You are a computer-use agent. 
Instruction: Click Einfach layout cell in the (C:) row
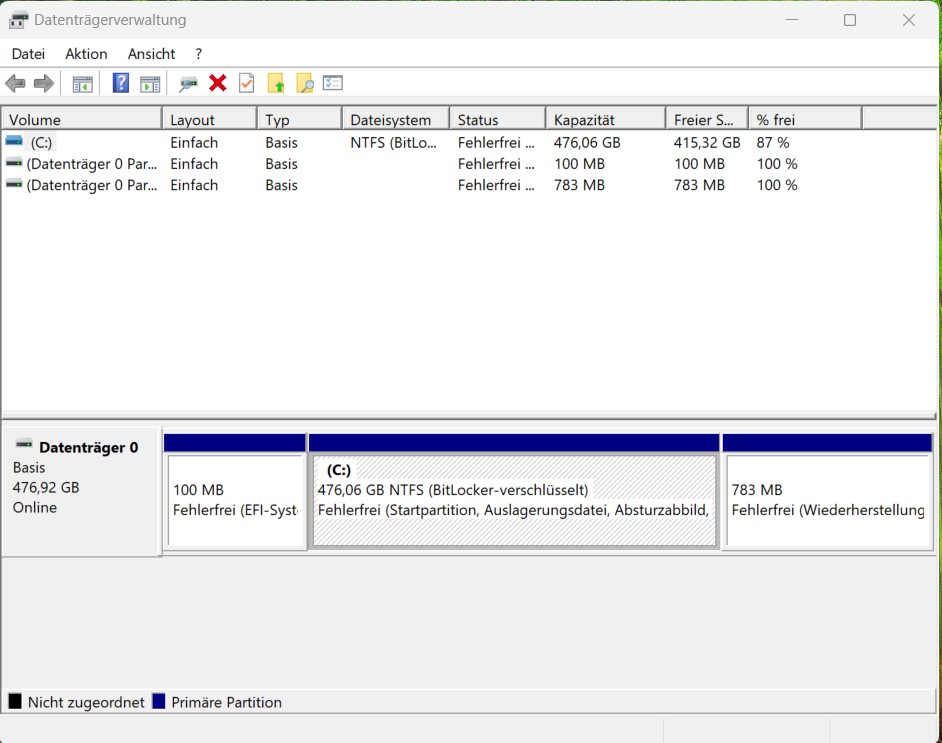click(x=194, y=143)
